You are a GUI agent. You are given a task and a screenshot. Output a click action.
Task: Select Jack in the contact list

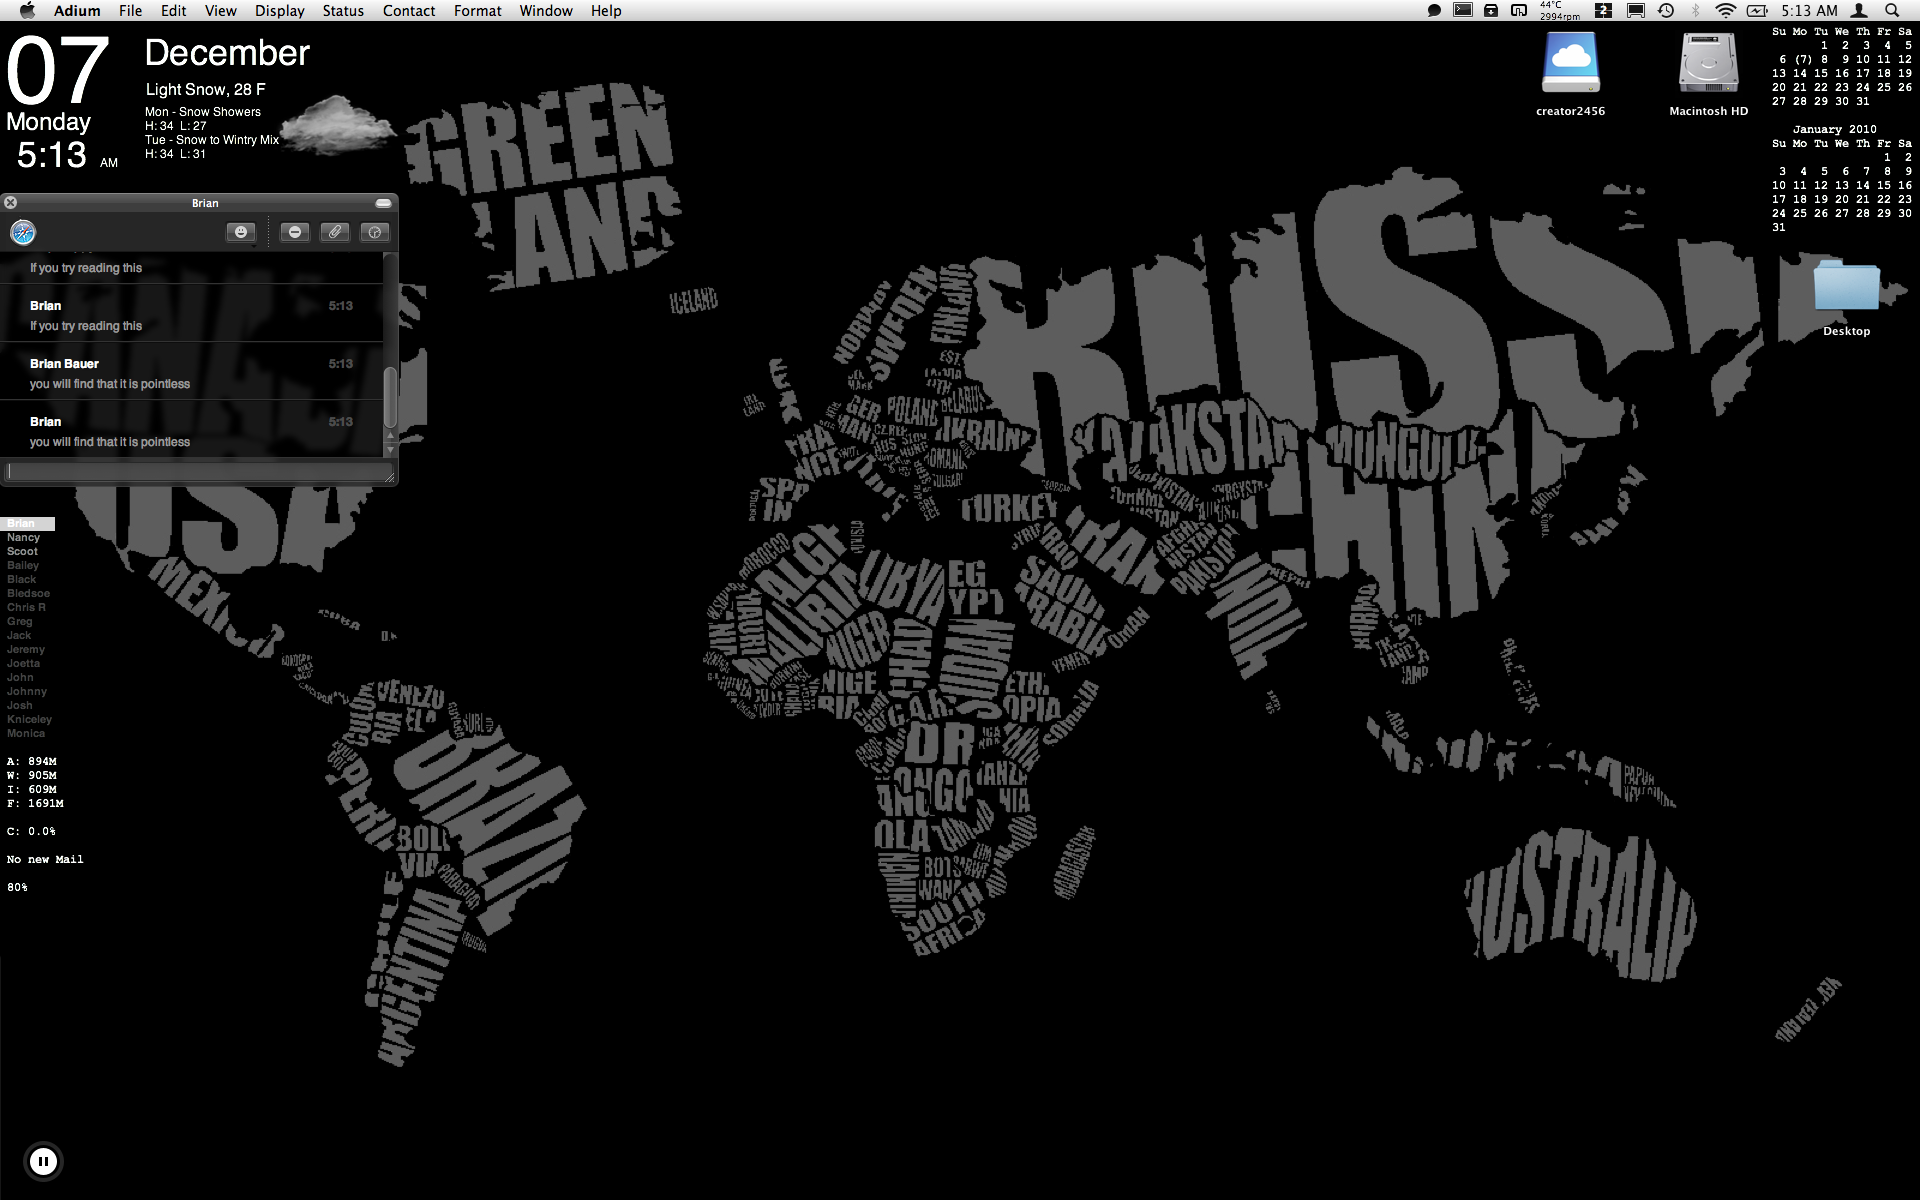point(19,635)
